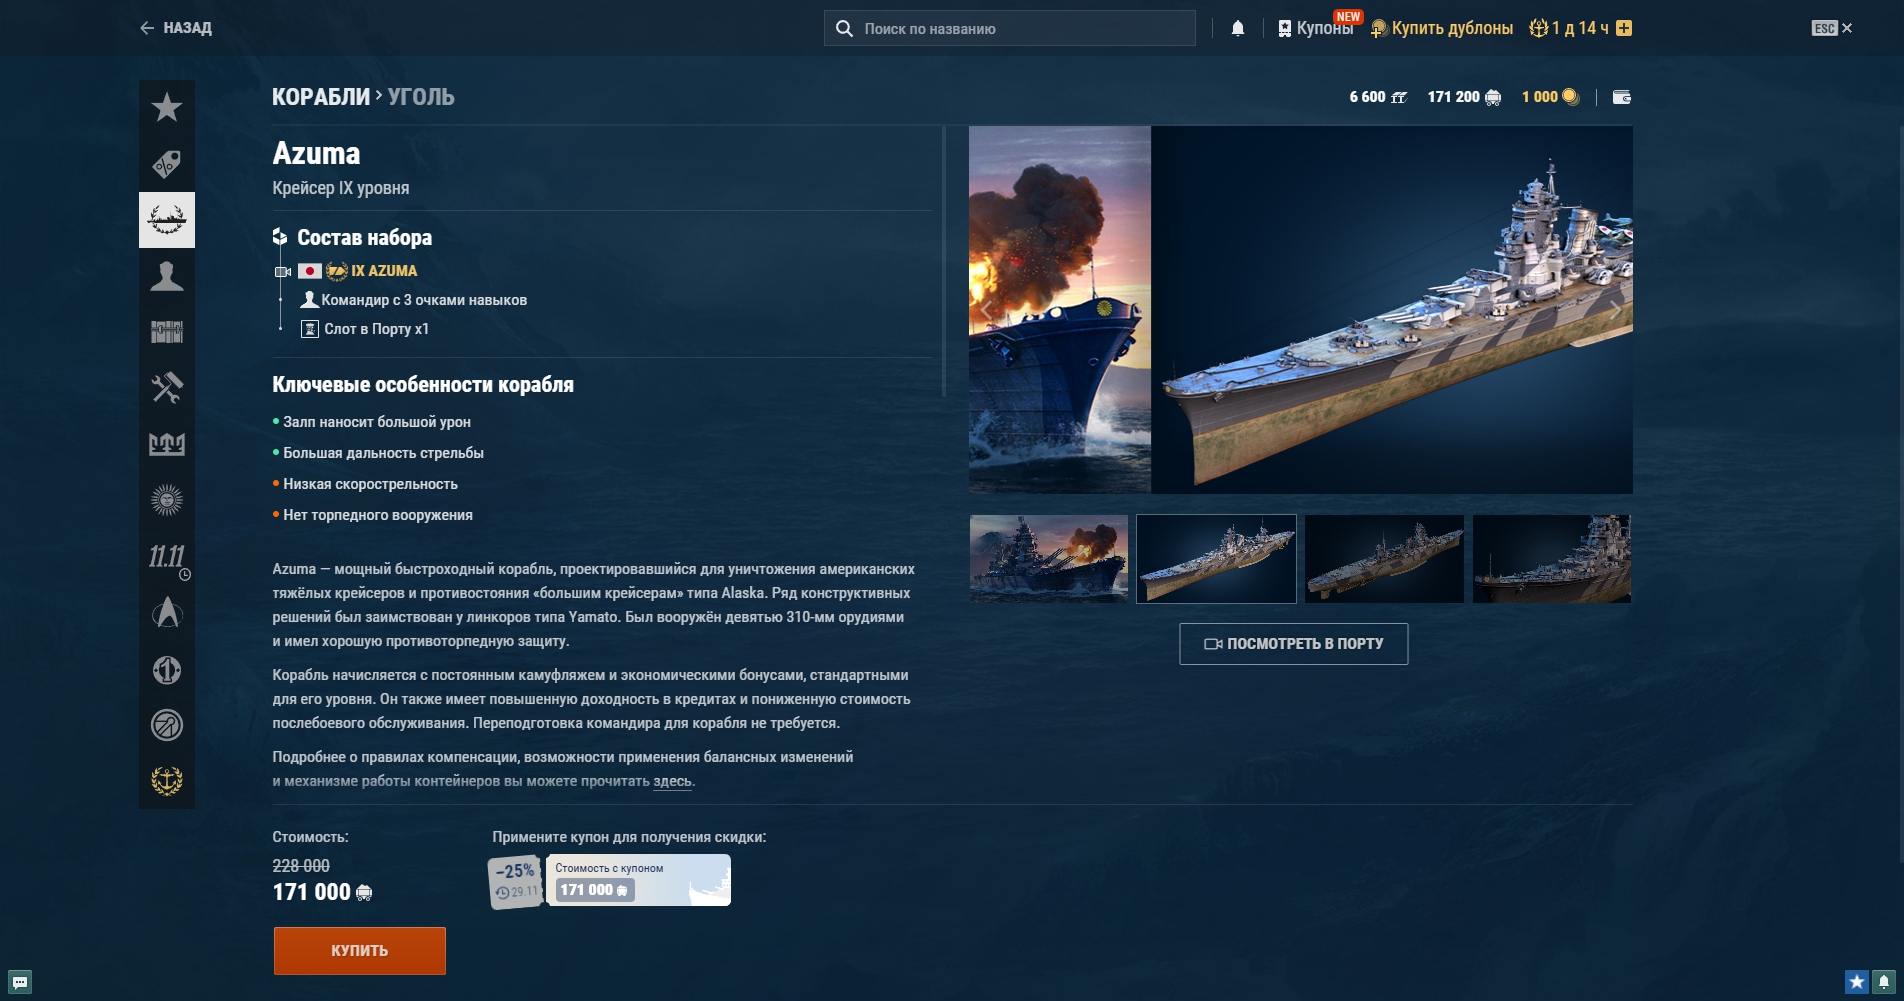
Task: Open the golden anchor wreath category
Action: [x=167, y=780]
